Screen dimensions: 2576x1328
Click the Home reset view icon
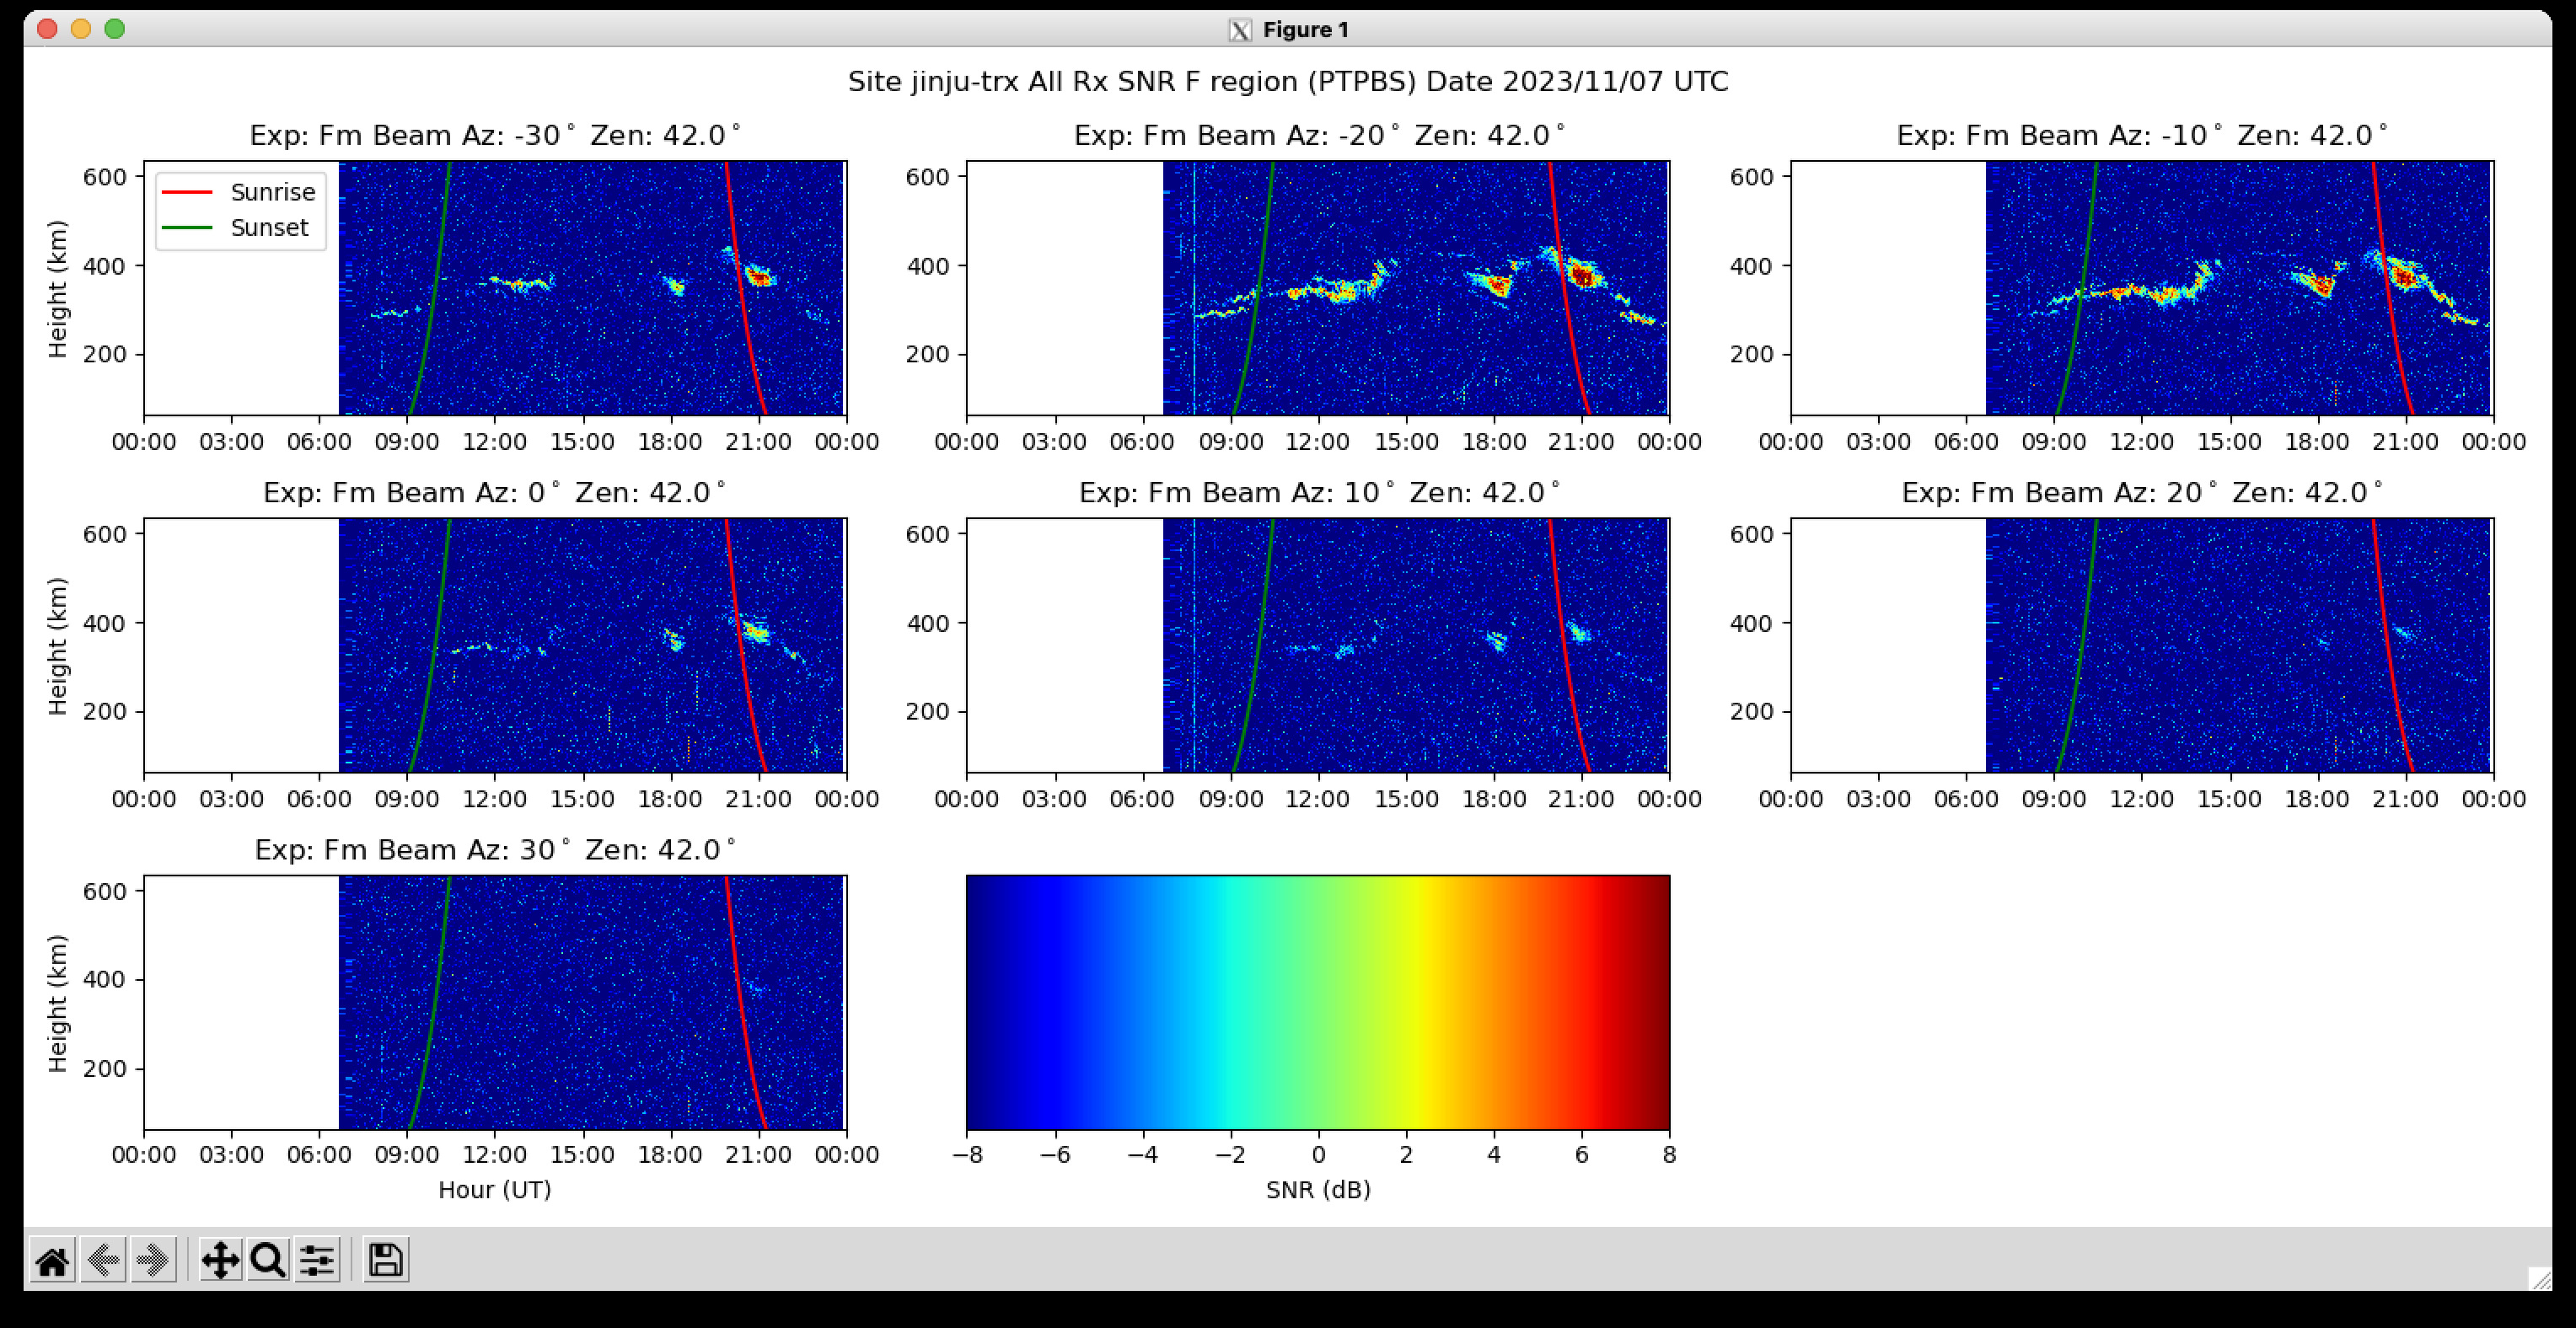pyautogui.click(x=52, y=1260)
